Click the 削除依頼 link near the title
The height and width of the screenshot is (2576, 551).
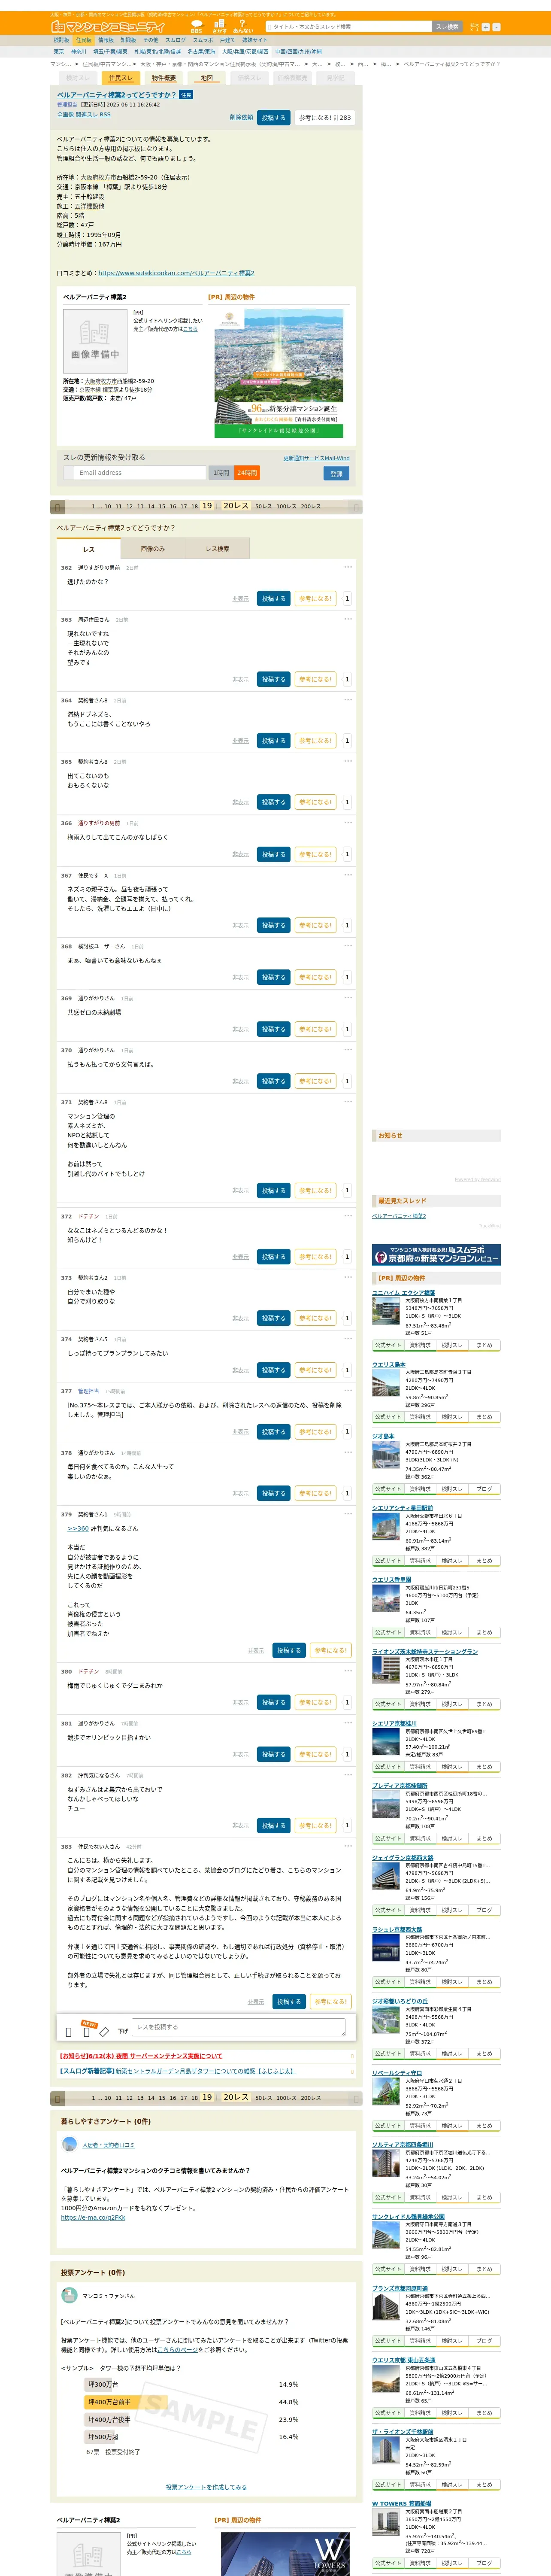coord(241,118)
